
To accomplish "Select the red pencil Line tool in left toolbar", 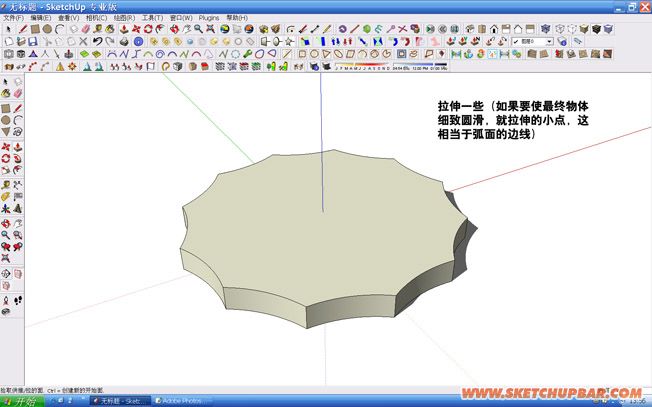I will pyautogui.click(x=18, y=109).
